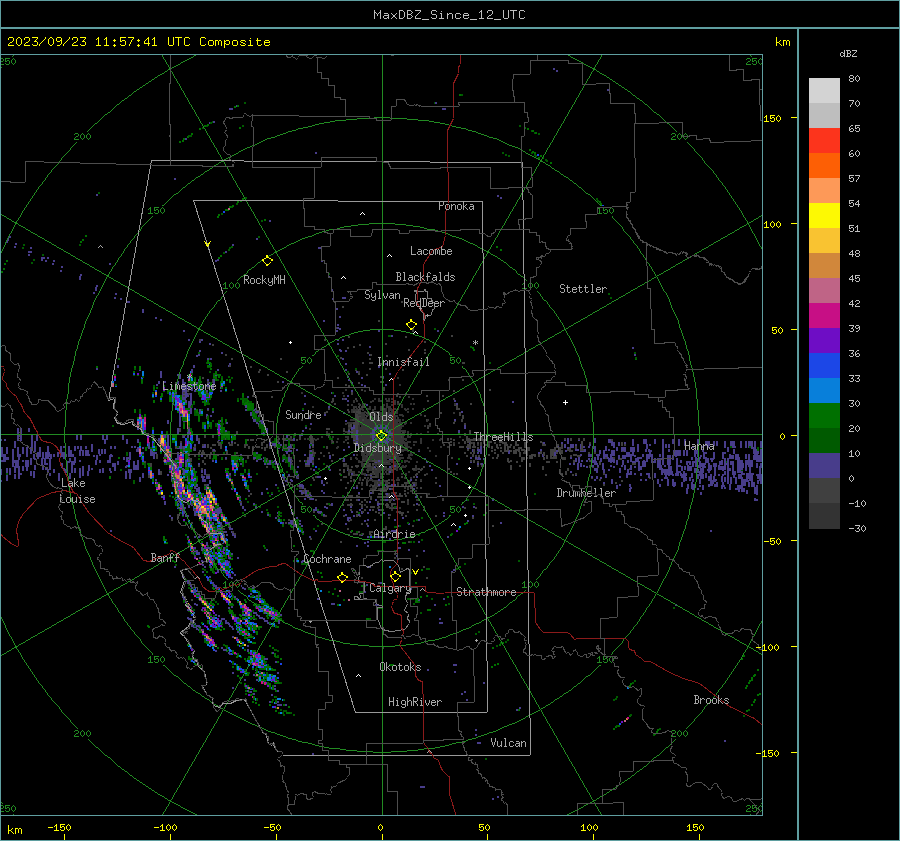Click the yellow diamond marker below Cochrane
The image size is (900, 841).
point(342,577)
